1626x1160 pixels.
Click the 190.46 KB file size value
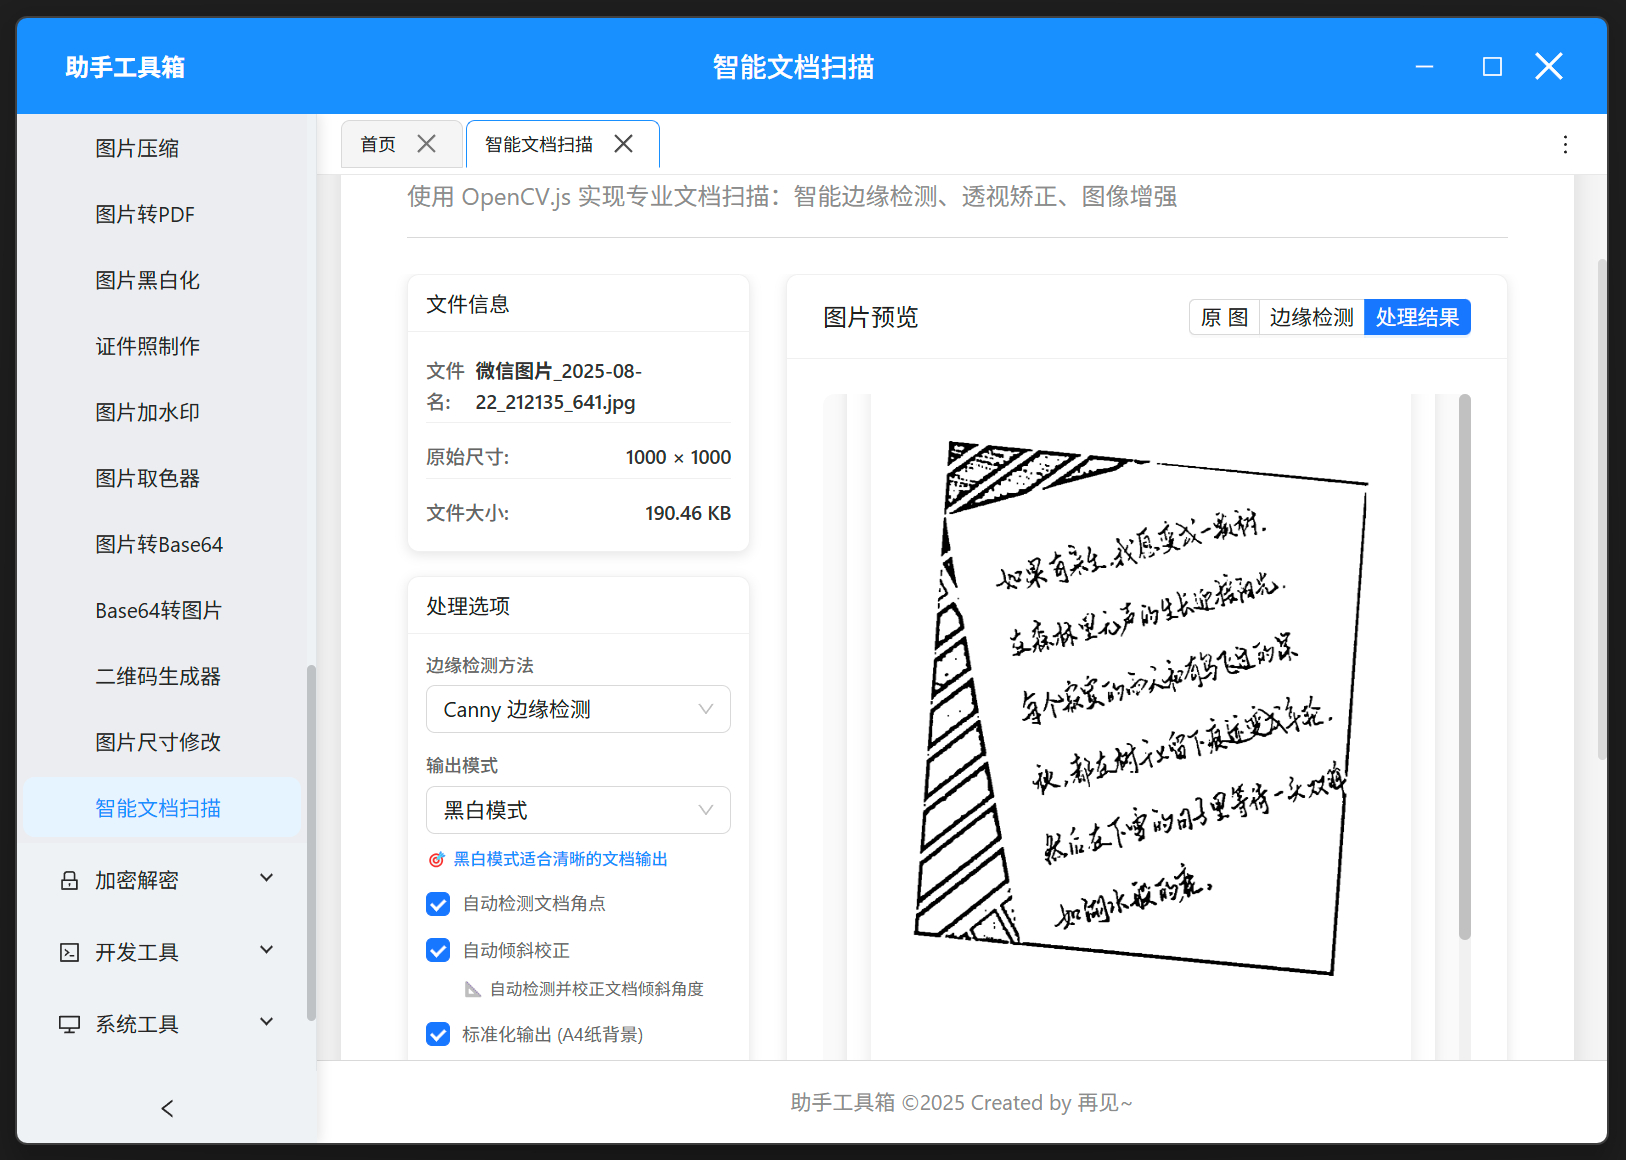[688, 513]
